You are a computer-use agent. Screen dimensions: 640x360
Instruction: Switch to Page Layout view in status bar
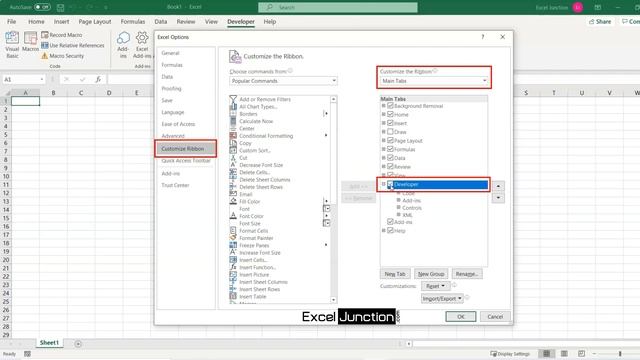click(564, 353)
